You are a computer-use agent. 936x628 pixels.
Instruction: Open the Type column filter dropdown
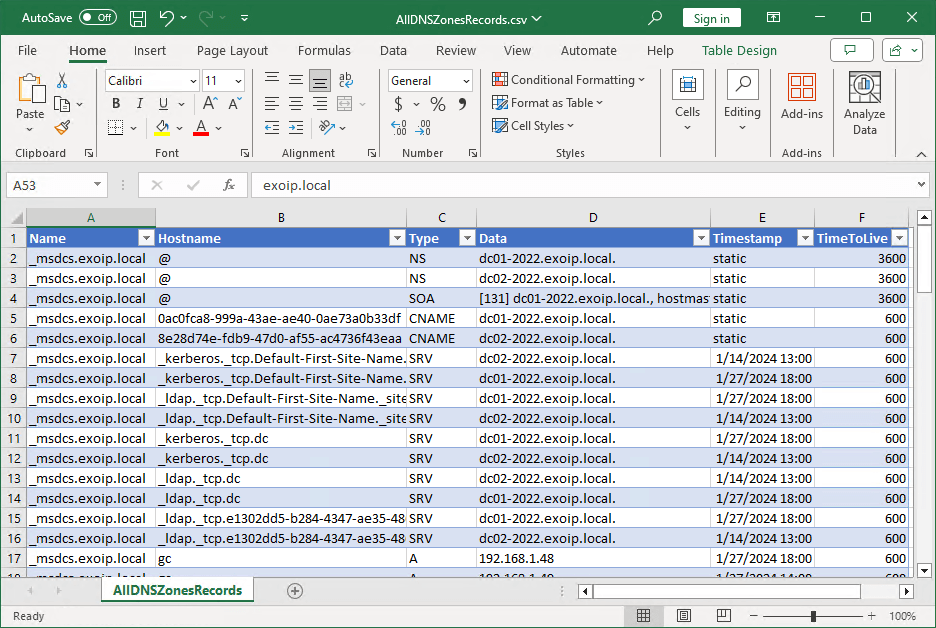tap(466, 238)
